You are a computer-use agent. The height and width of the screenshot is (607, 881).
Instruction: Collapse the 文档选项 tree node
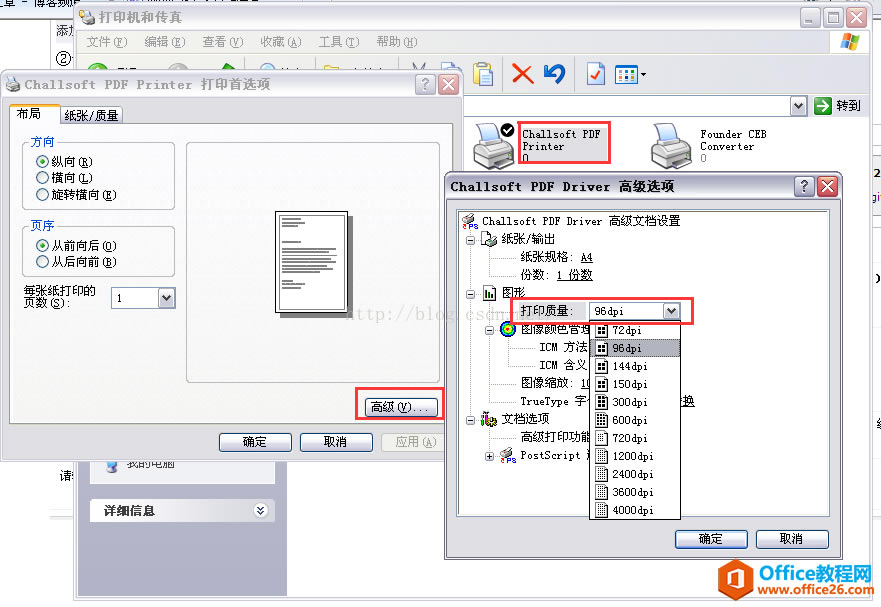pos(470,420)
